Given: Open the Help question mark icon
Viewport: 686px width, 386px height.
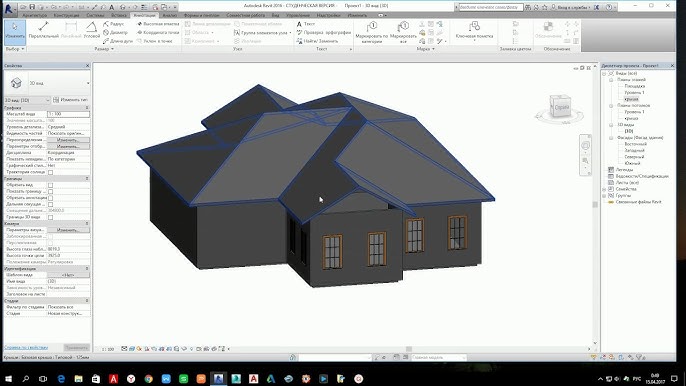Looking at the screenshot, I should [x=609, y=7].
